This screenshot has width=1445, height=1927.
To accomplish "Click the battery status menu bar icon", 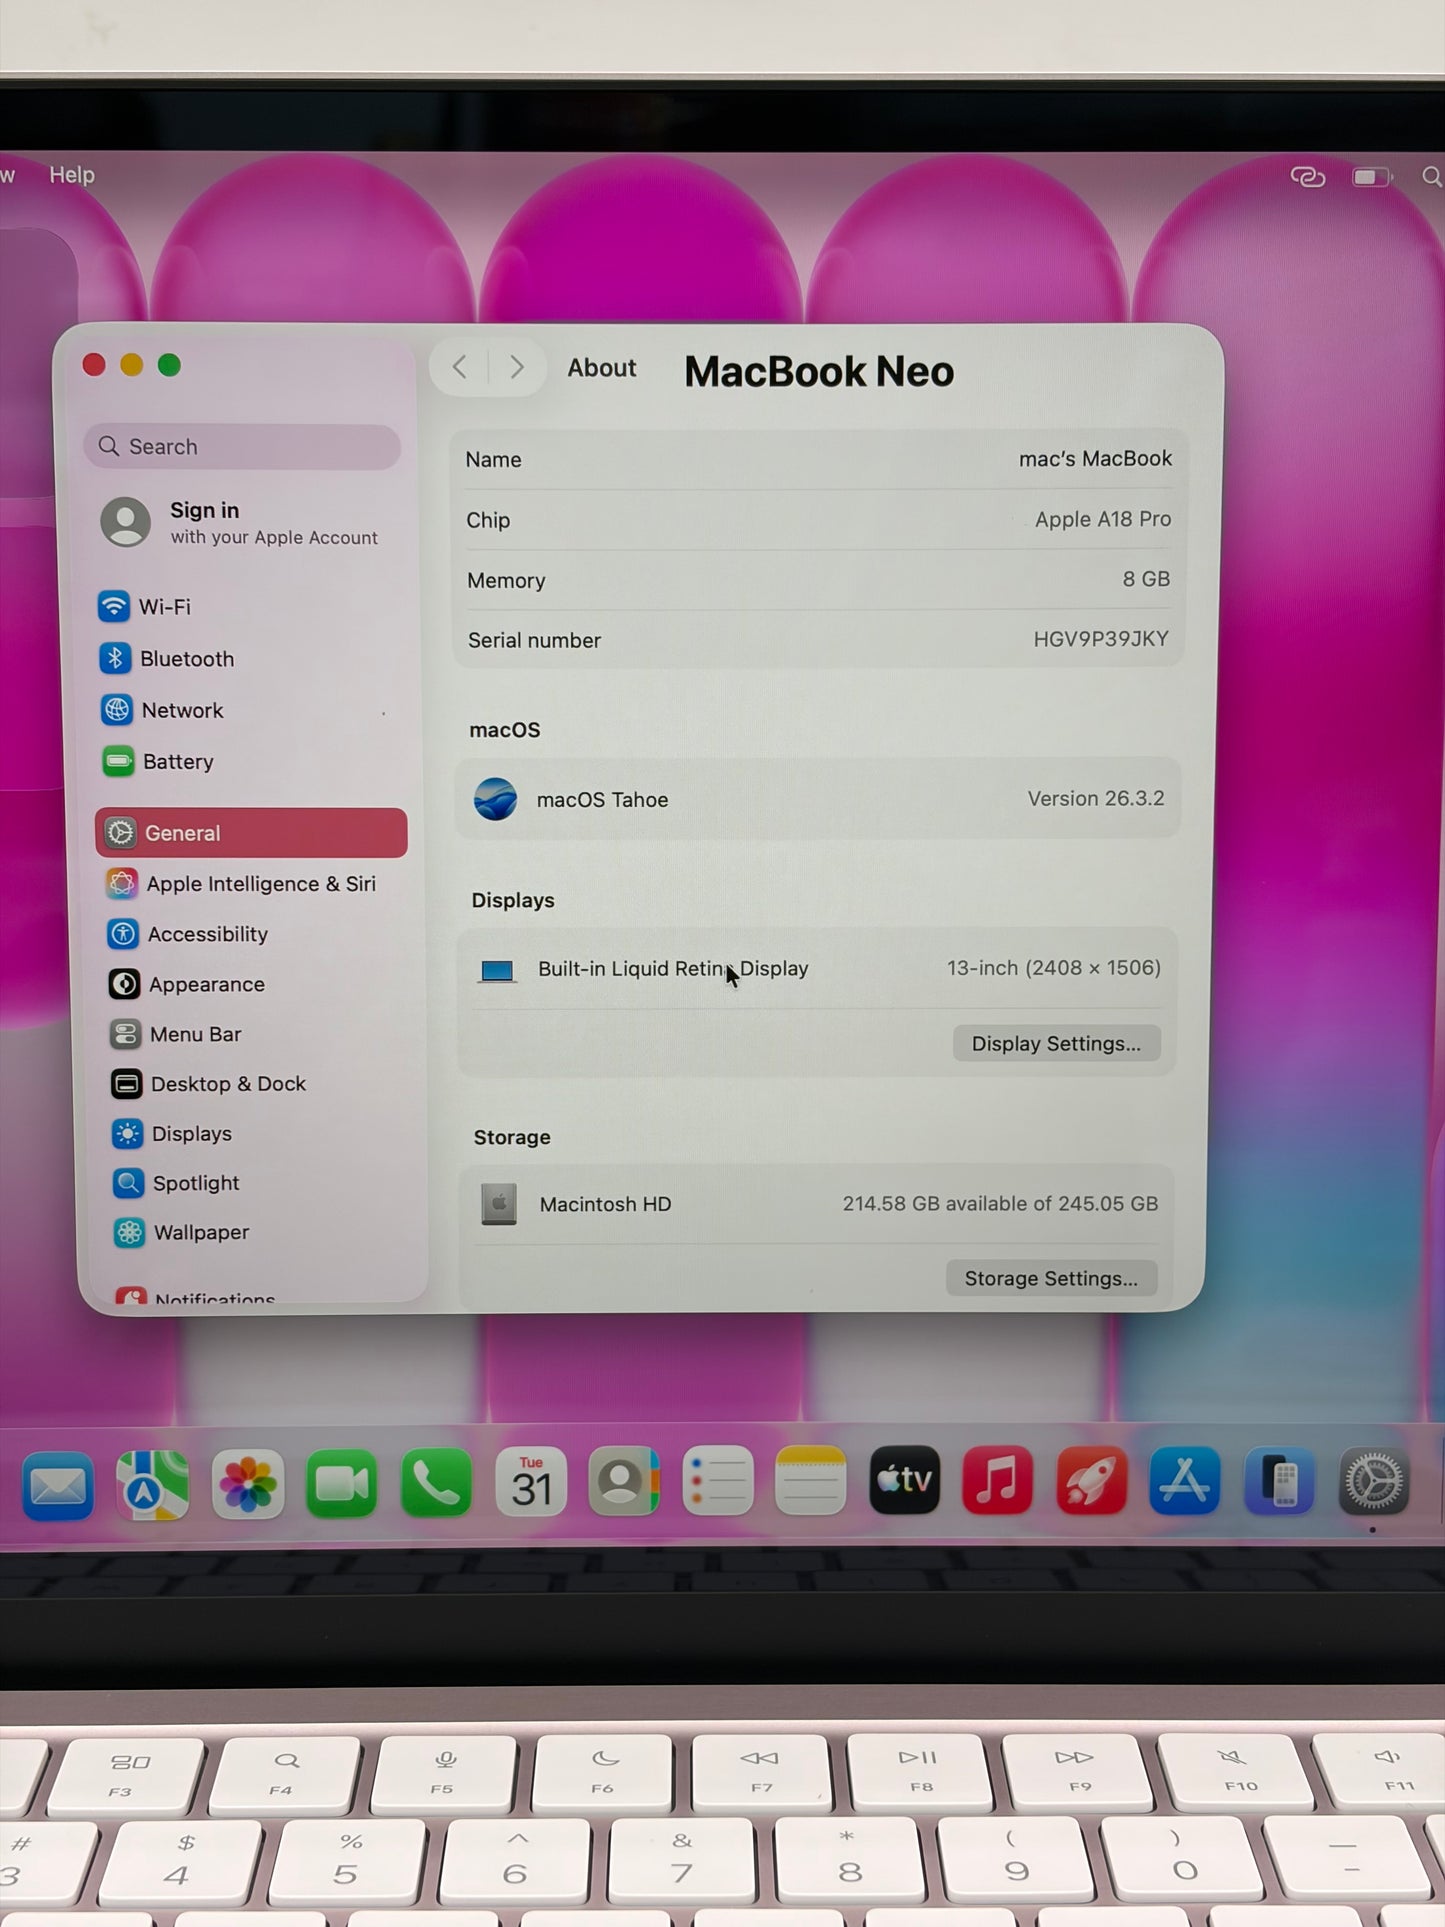I will 1372,177.
